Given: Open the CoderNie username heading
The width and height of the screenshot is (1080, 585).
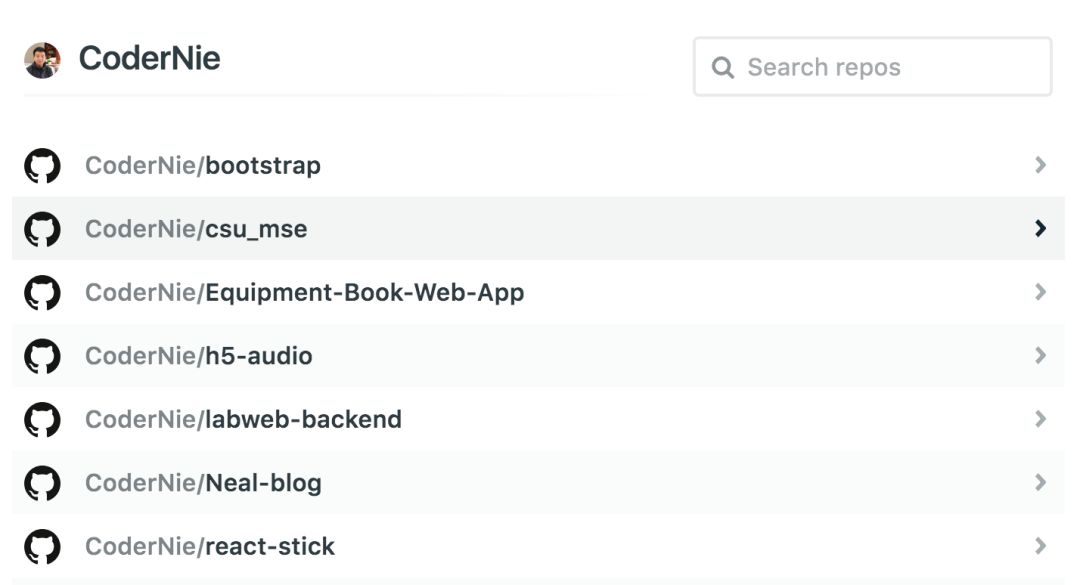Looking at the screenshot, I should coord(150,59).
